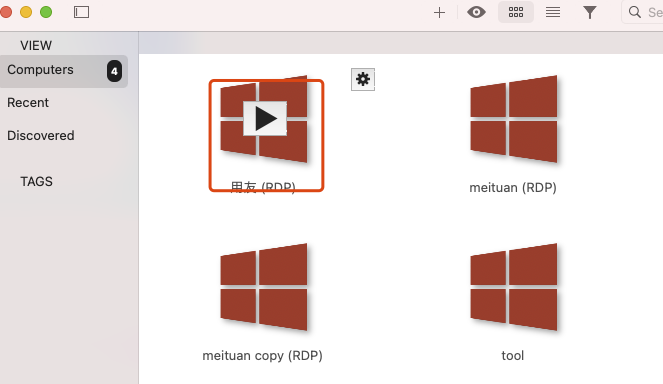The width and height of the screenshot is (663, 384).
Task: Open the filter funnel icon
Action: click(x=589, y=12)
